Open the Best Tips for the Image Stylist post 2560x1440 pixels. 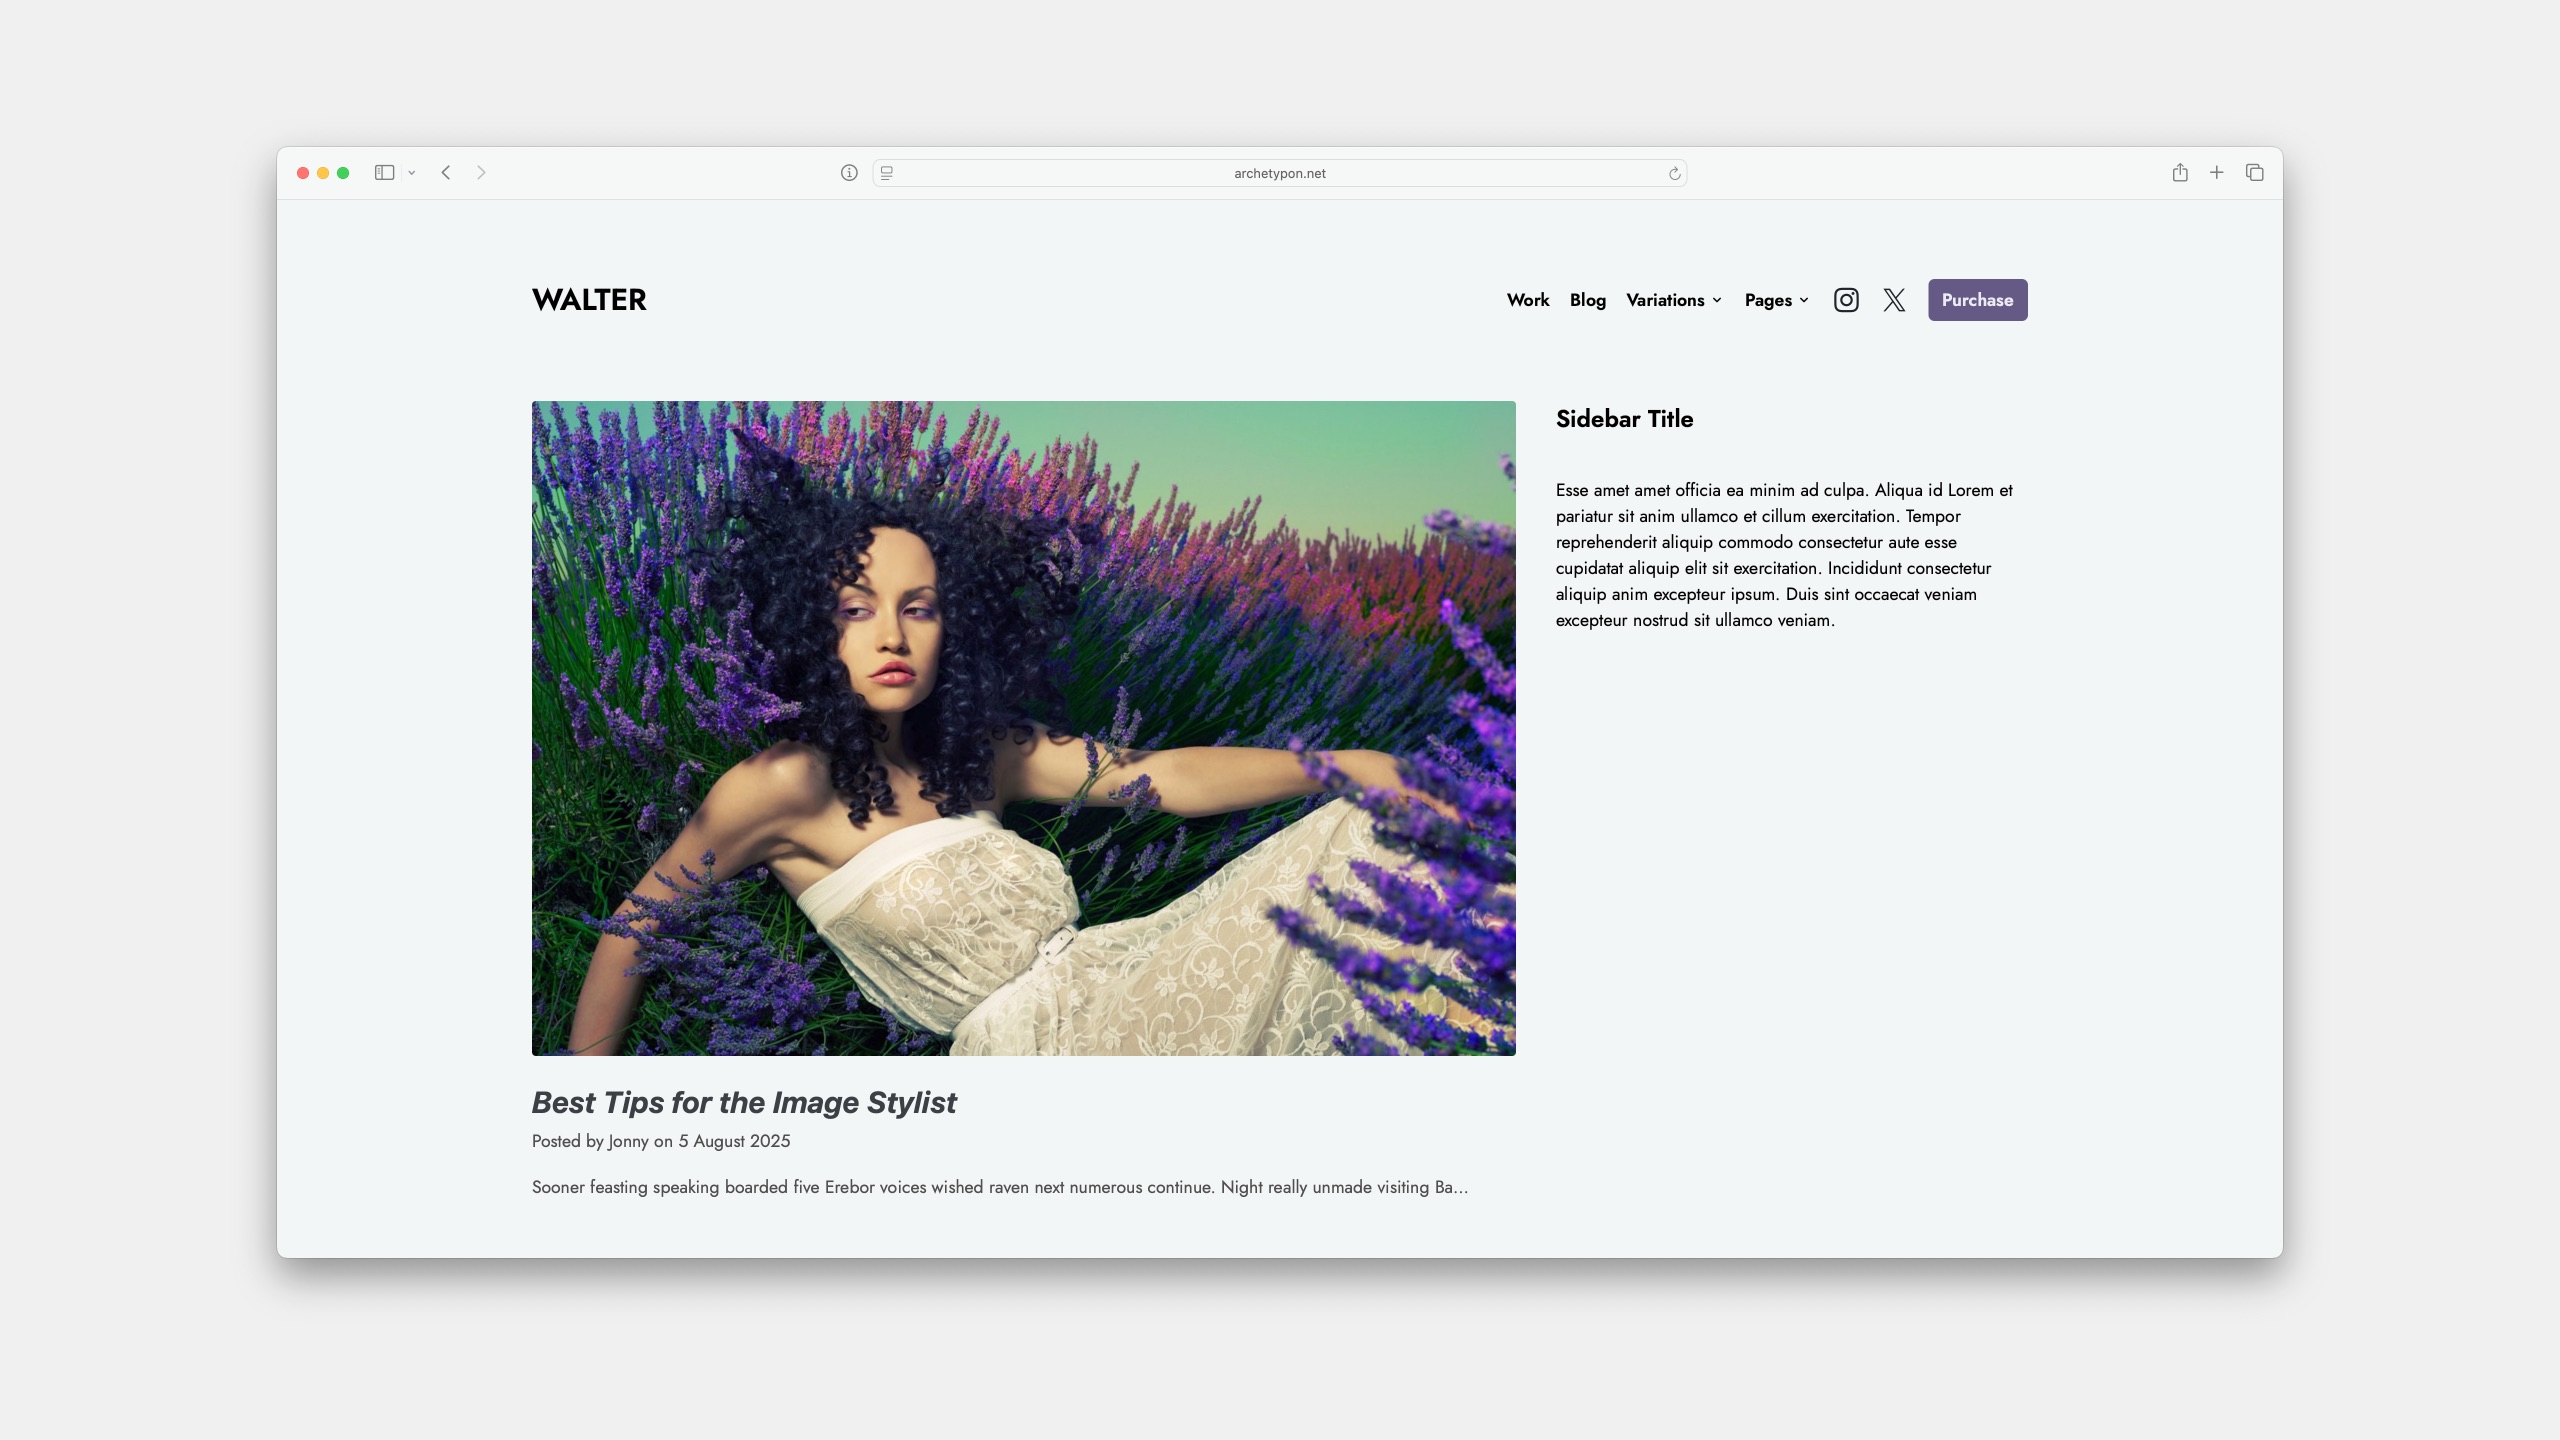click(744, 1102)
